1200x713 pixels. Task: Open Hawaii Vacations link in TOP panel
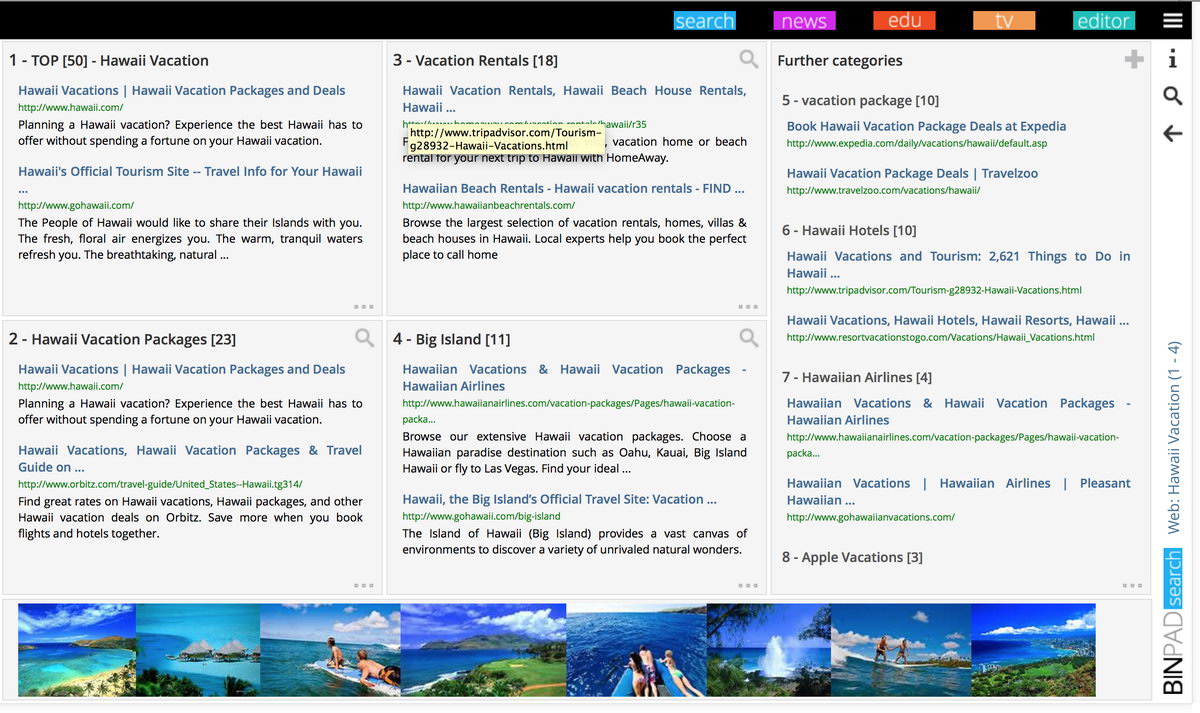182,90
